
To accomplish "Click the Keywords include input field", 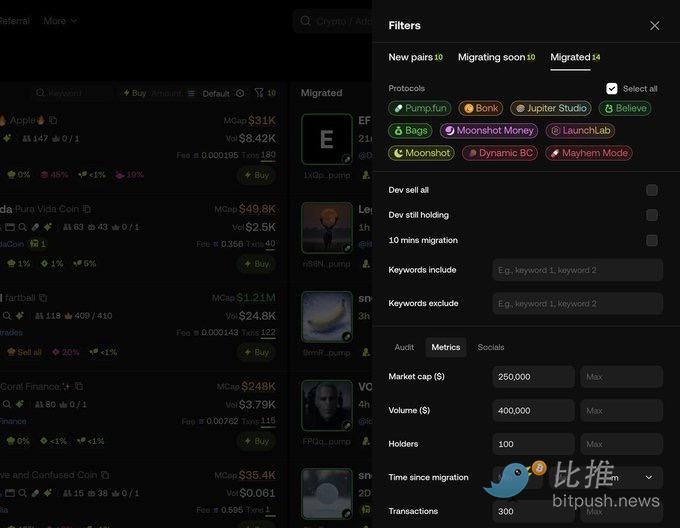I will pos(578,270).
